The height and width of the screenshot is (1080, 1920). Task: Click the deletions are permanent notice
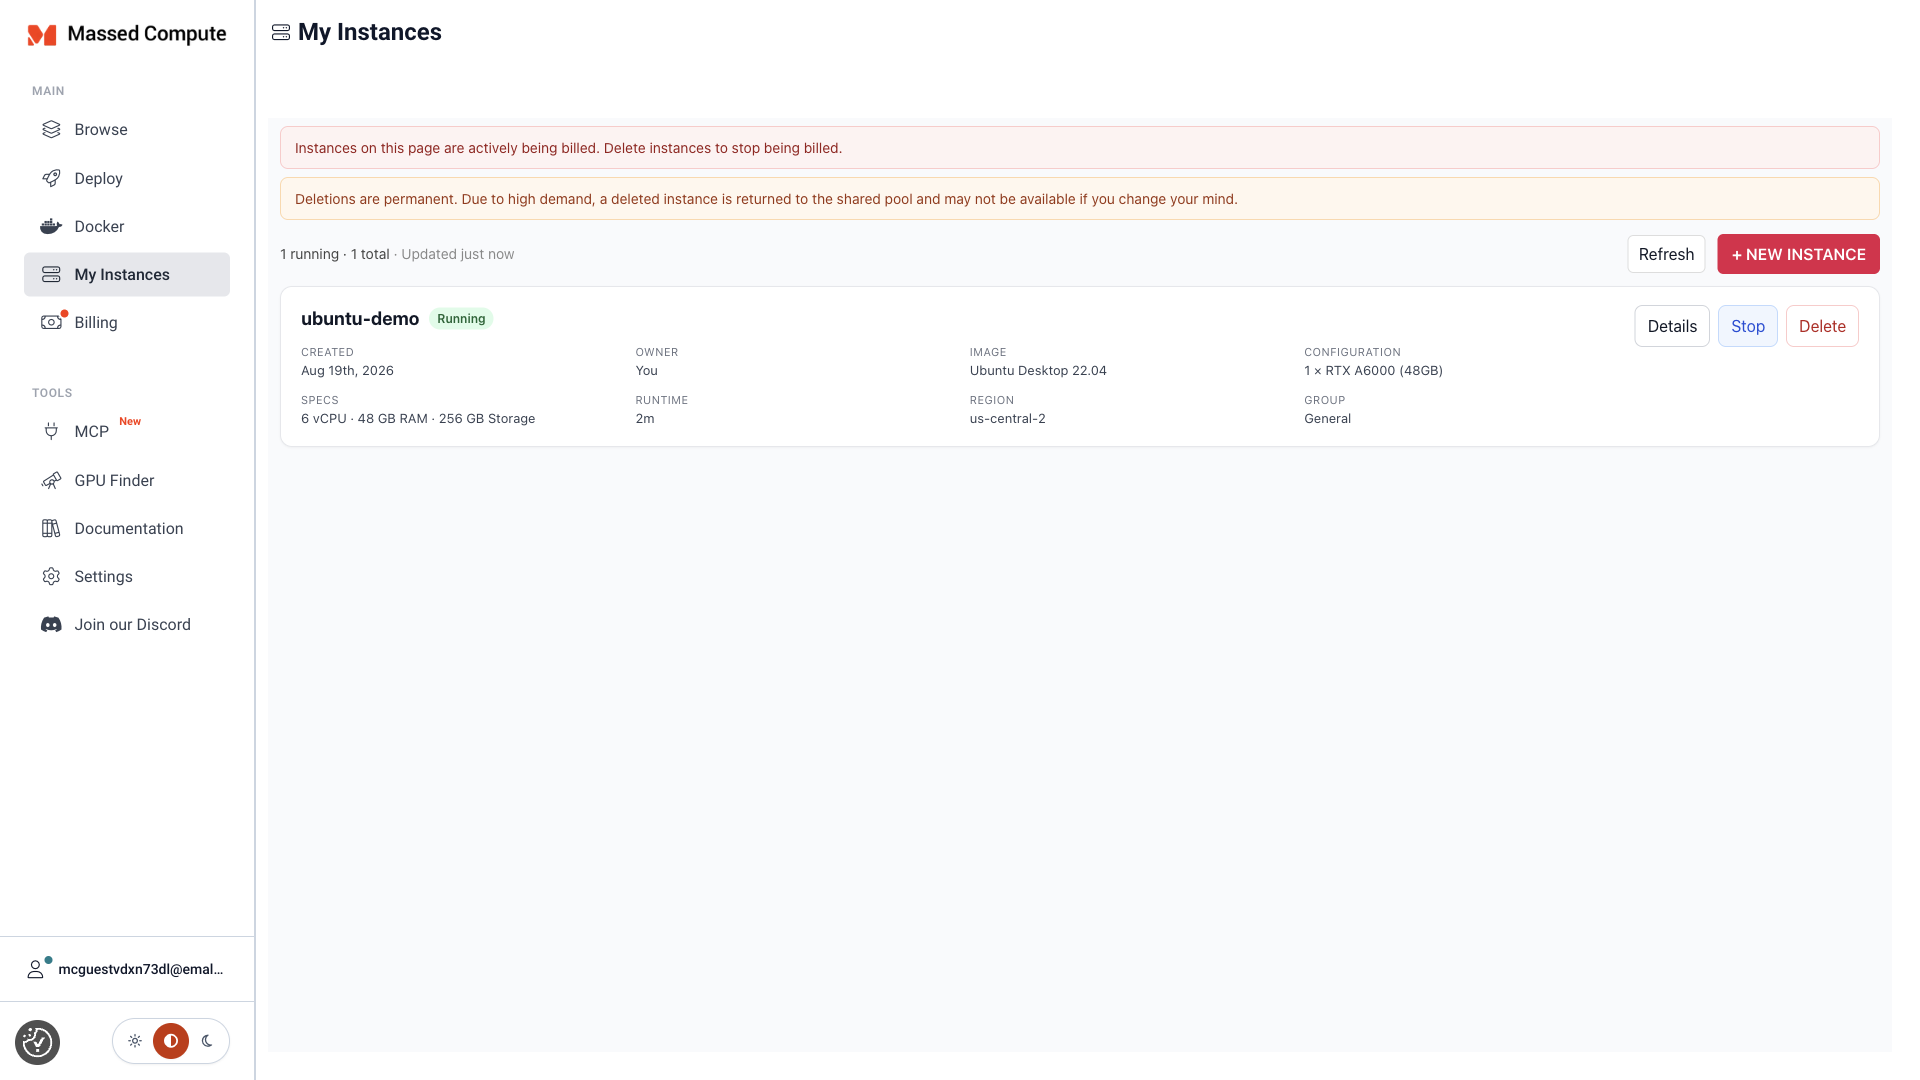[x=1079, y=199]
